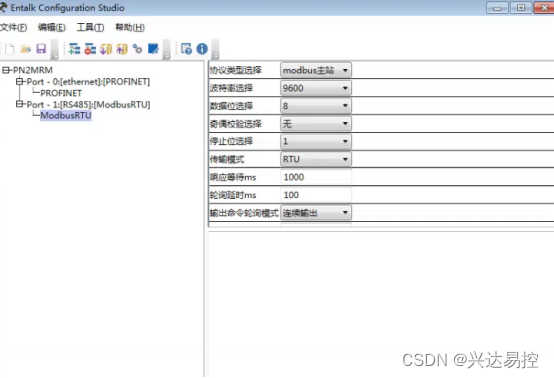Open the 奇偶校验选择 dropdown showing 无

tap(316, 124)
